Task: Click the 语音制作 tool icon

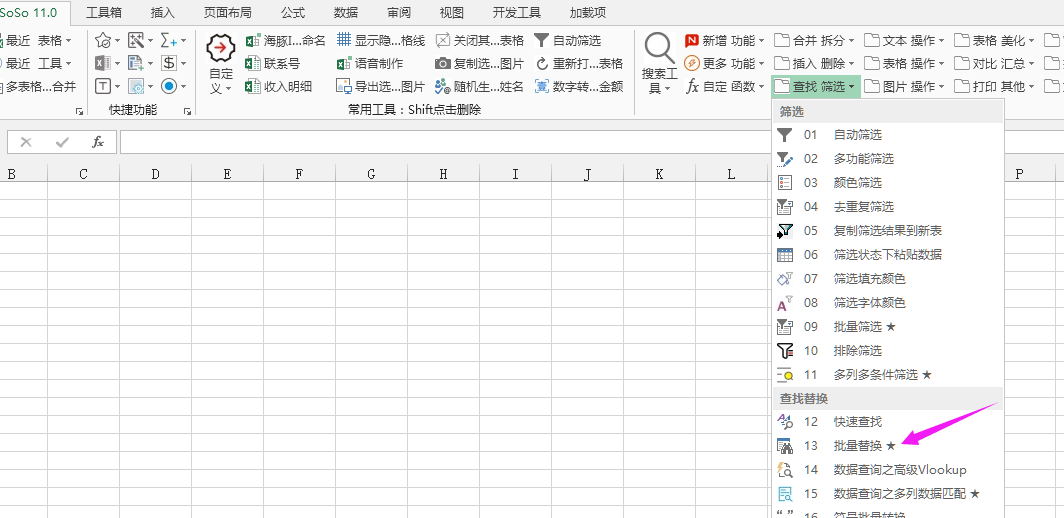Action: [344, 64]
